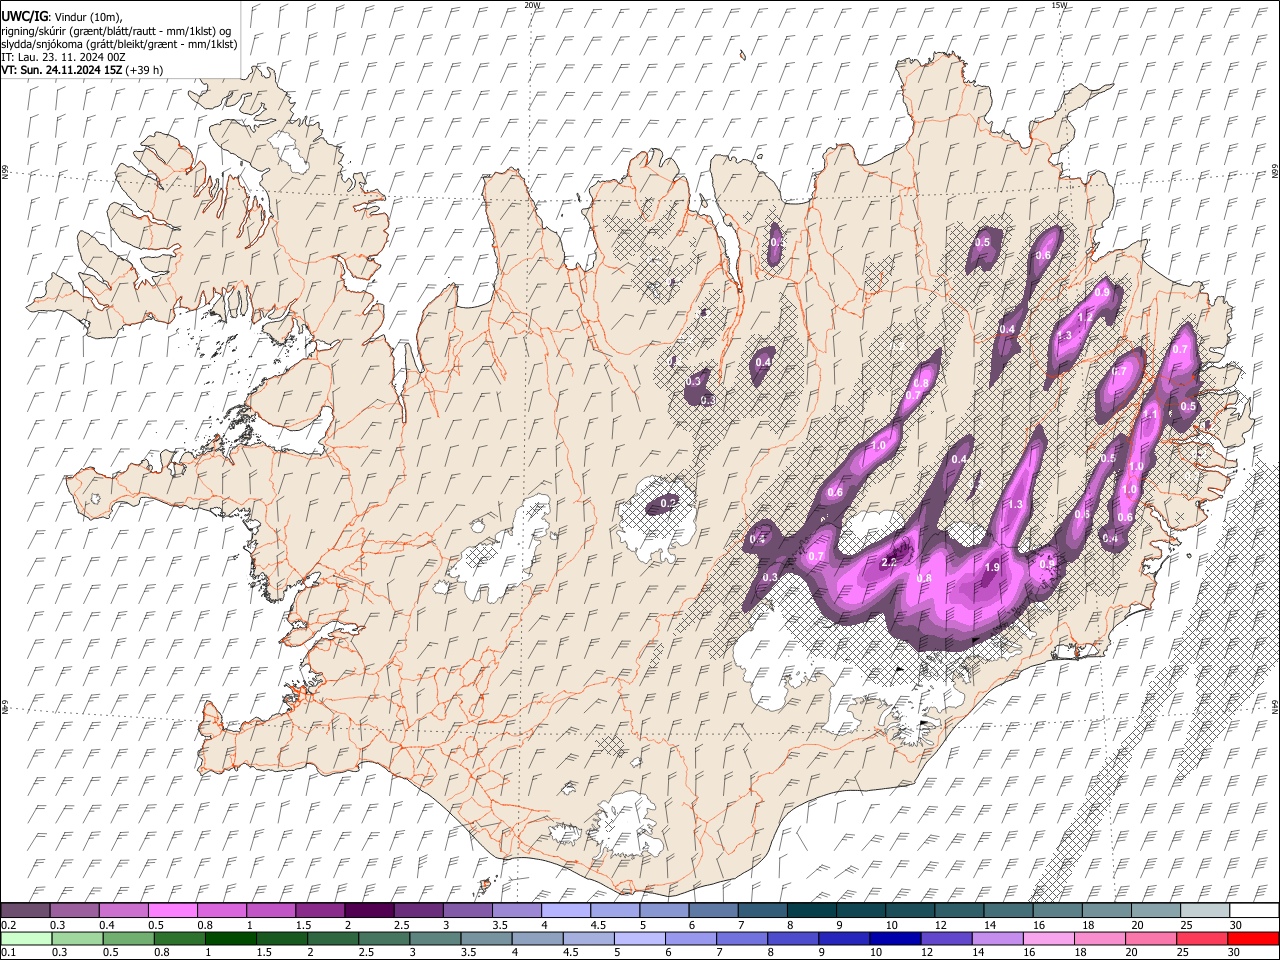
Task: Click the '20W' longitude label at the top
Action: 532,5
